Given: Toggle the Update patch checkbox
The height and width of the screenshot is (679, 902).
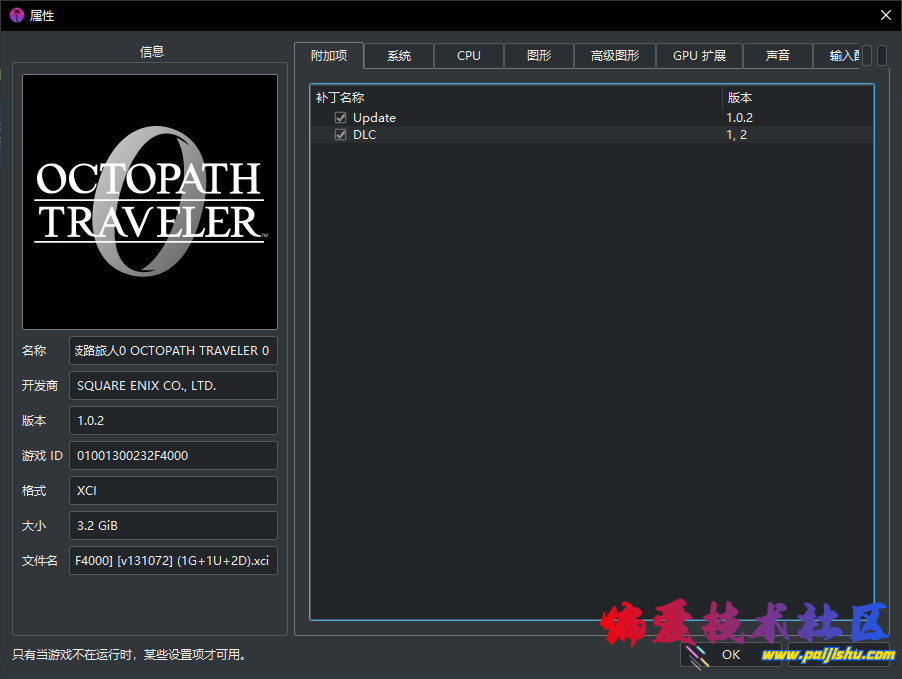Looking at the screenshot, I should (x=341, y=118).
